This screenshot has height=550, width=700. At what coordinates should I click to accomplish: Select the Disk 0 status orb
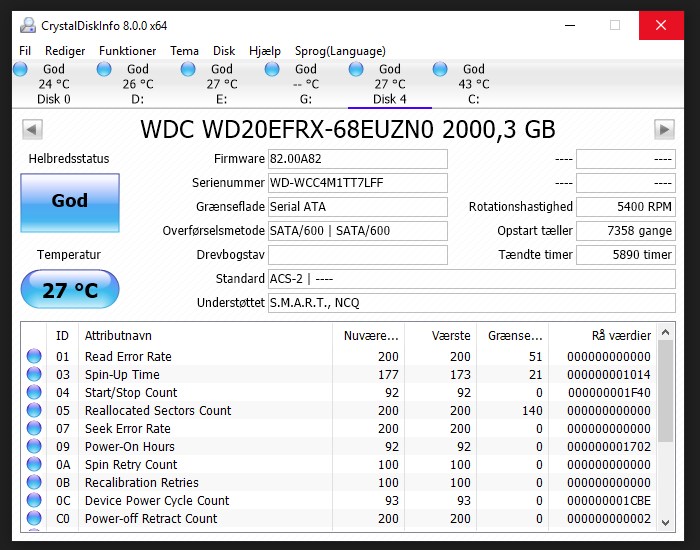(21, 69)
